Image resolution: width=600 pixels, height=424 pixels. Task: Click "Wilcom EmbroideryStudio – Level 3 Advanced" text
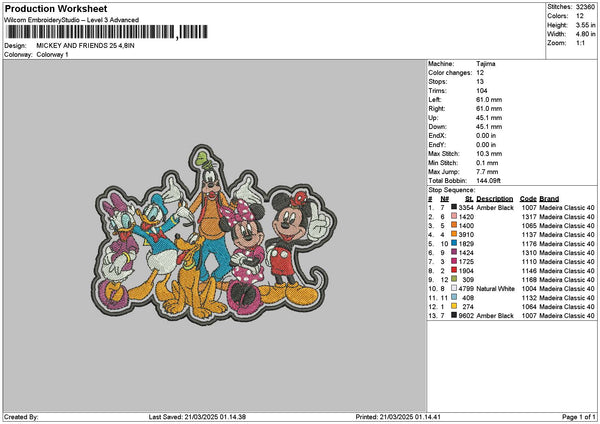[x=72, y=20]
